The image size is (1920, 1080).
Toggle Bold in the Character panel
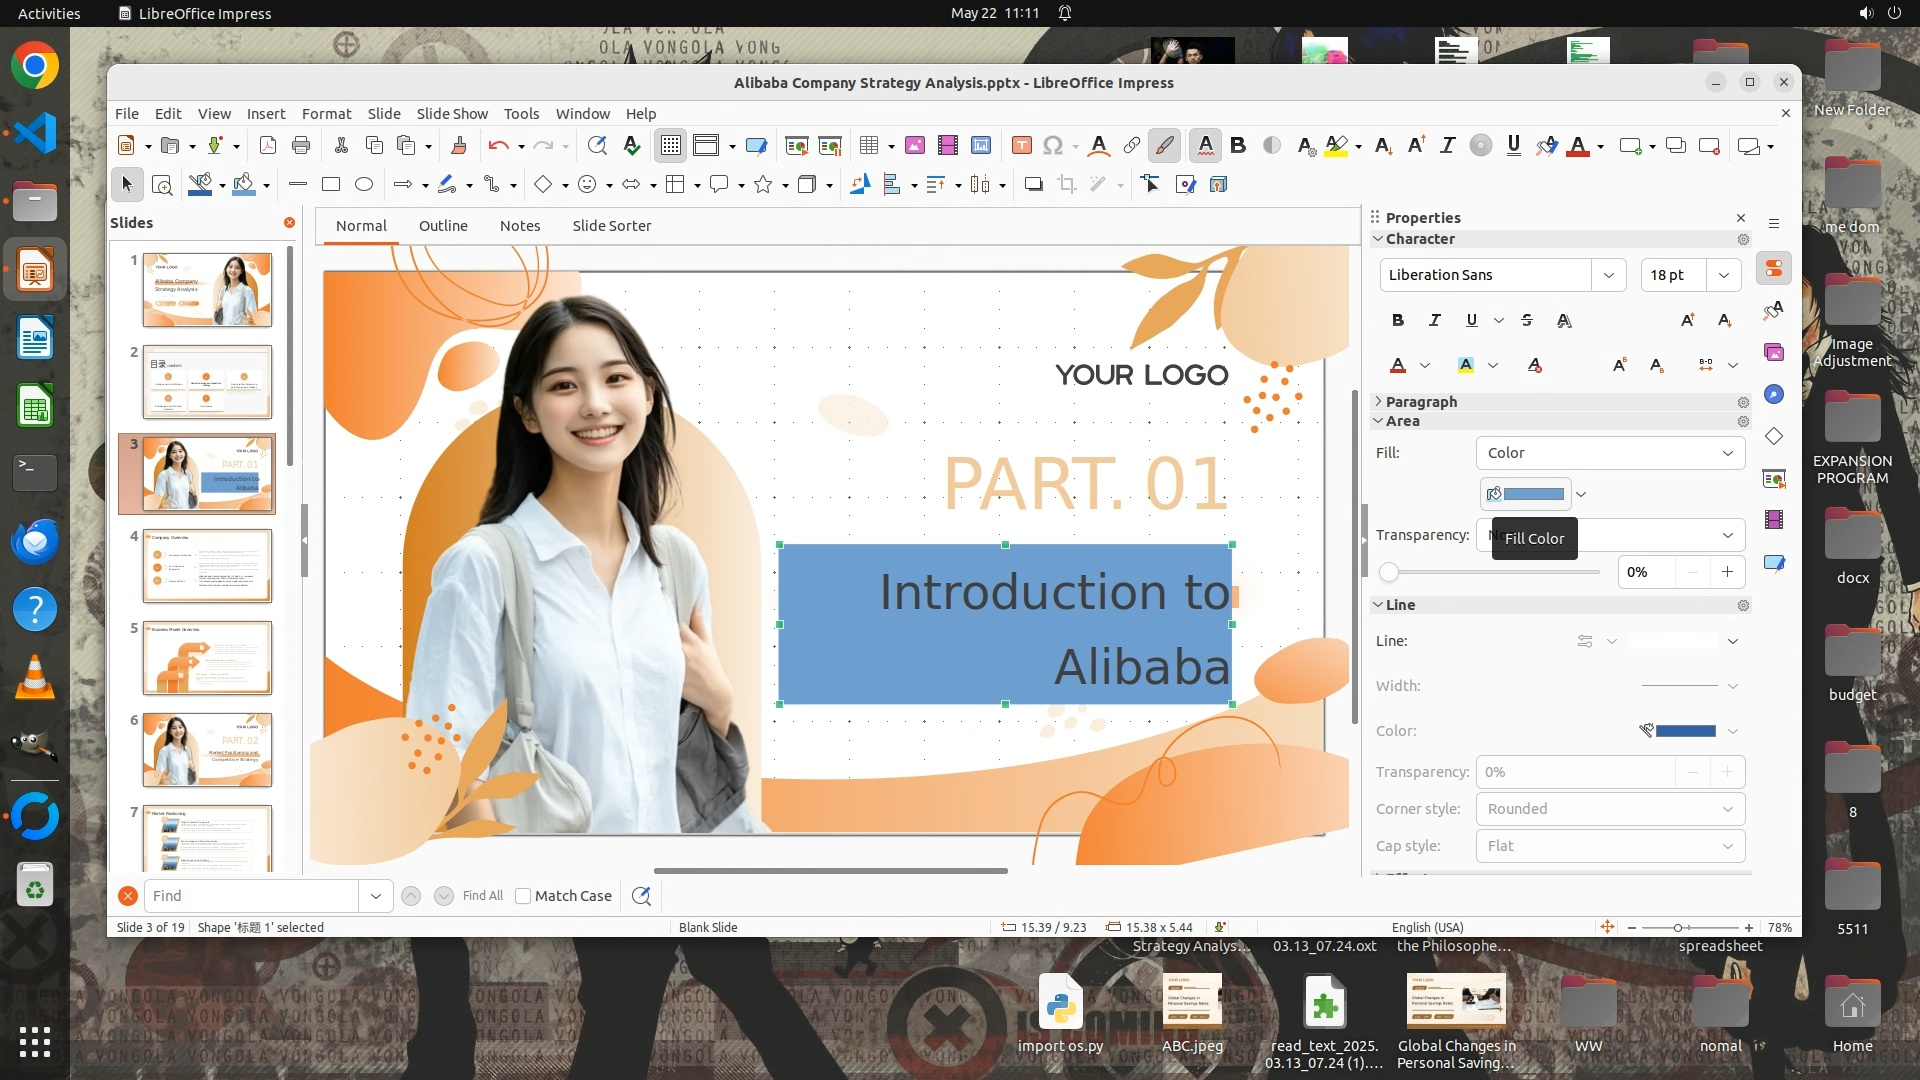point(1398,320)
